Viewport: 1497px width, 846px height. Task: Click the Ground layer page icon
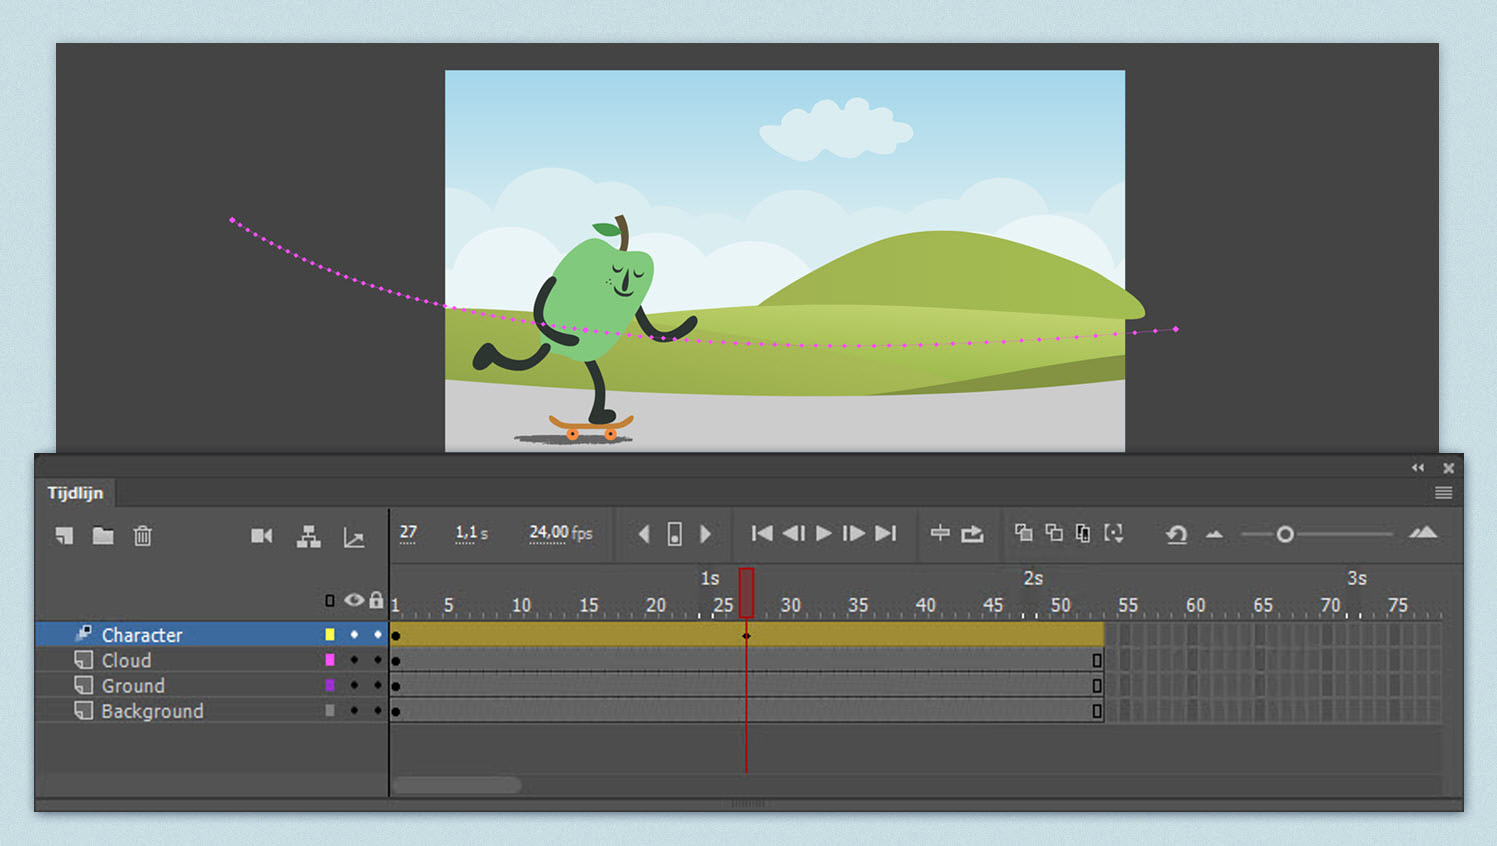point(84,685)
